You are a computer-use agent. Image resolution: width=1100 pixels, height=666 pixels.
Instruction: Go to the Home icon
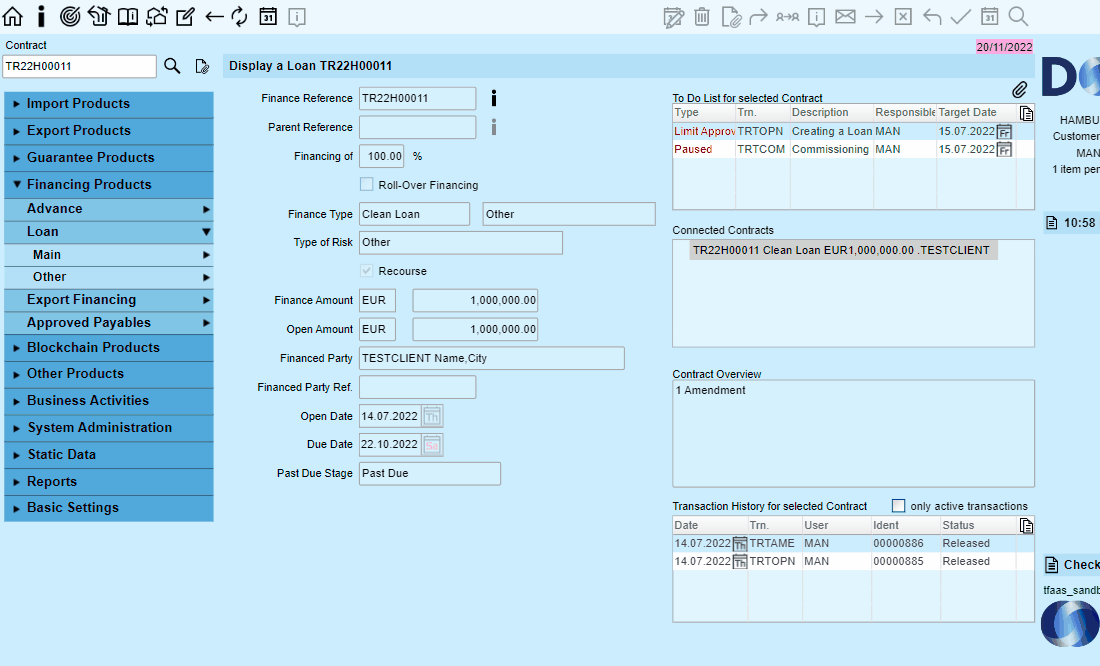[x=13, y=16]
